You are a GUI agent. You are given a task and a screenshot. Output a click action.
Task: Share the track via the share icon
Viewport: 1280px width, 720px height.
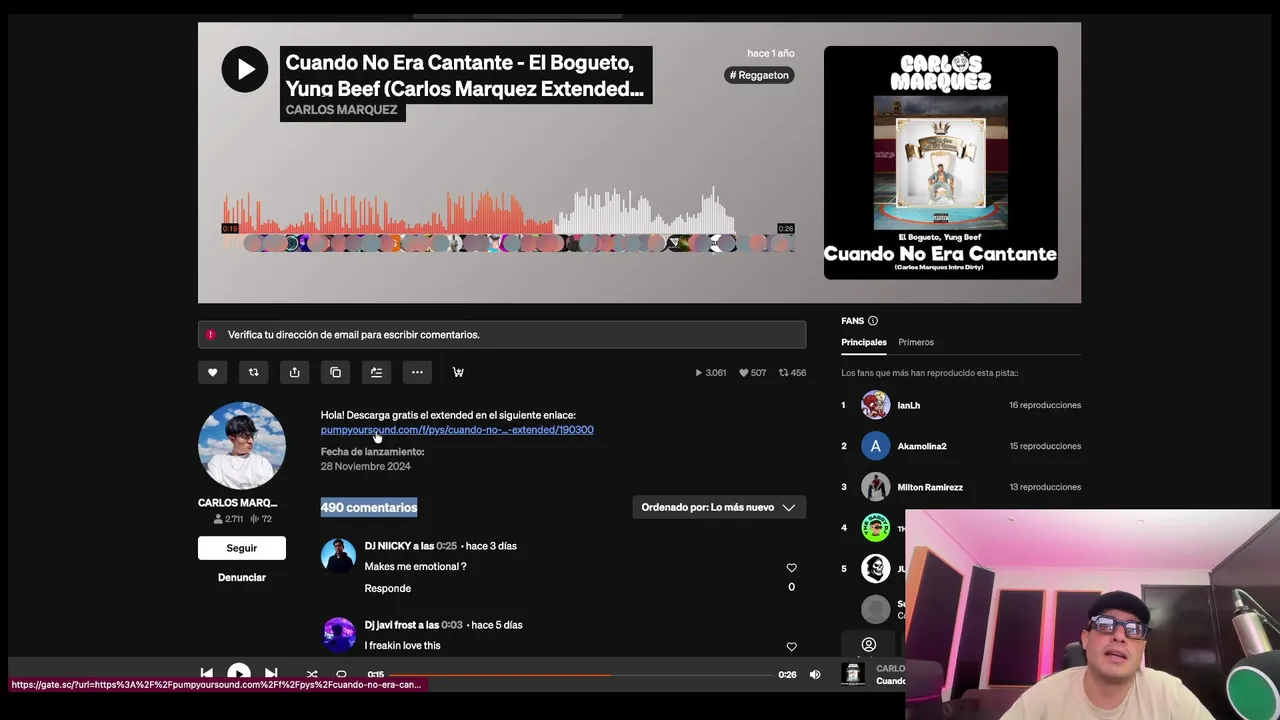coord(294,372)
